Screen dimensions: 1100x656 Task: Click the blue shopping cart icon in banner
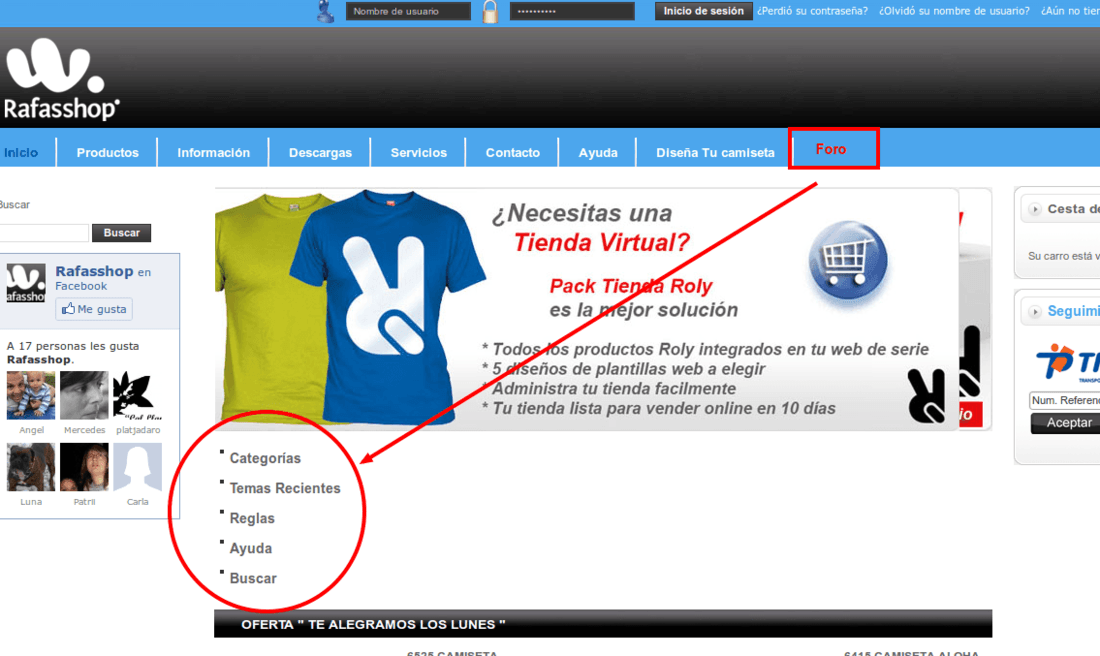point(847,260)
